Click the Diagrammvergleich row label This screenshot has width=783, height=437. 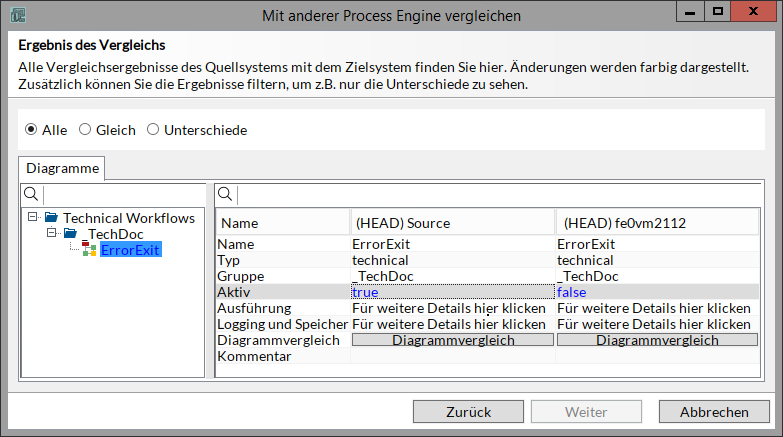coord(278,340)
